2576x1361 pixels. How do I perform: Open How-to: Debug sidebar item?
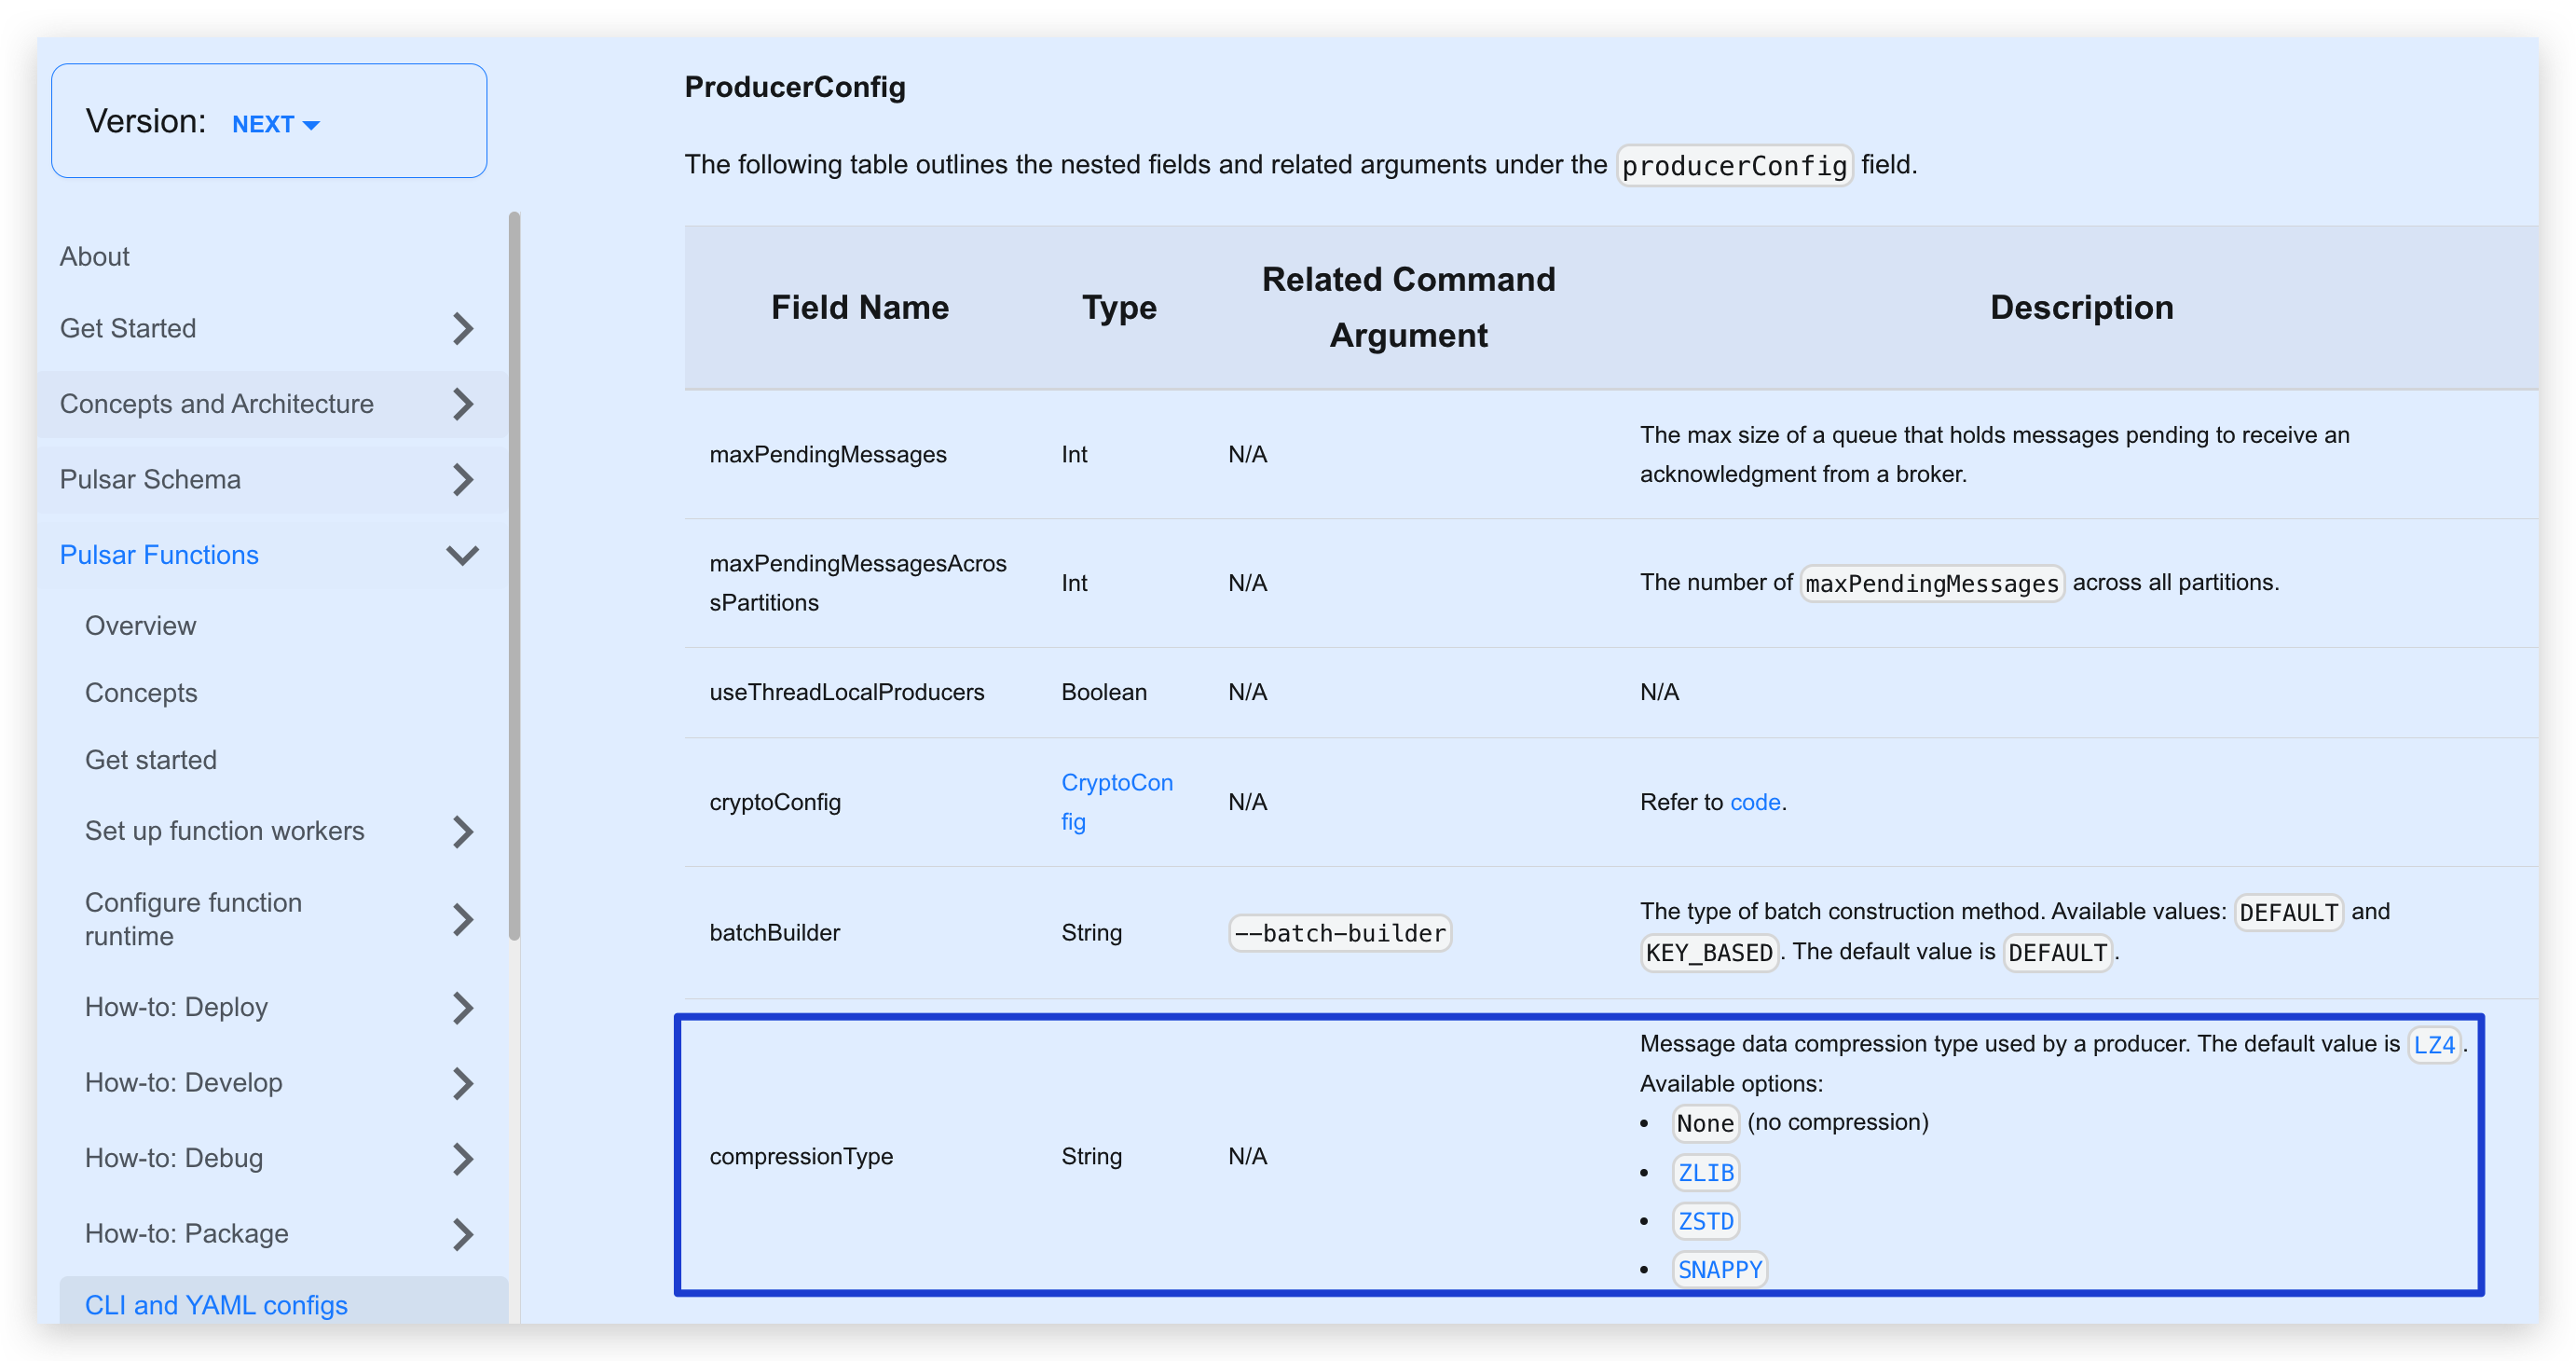[174, 1158]
